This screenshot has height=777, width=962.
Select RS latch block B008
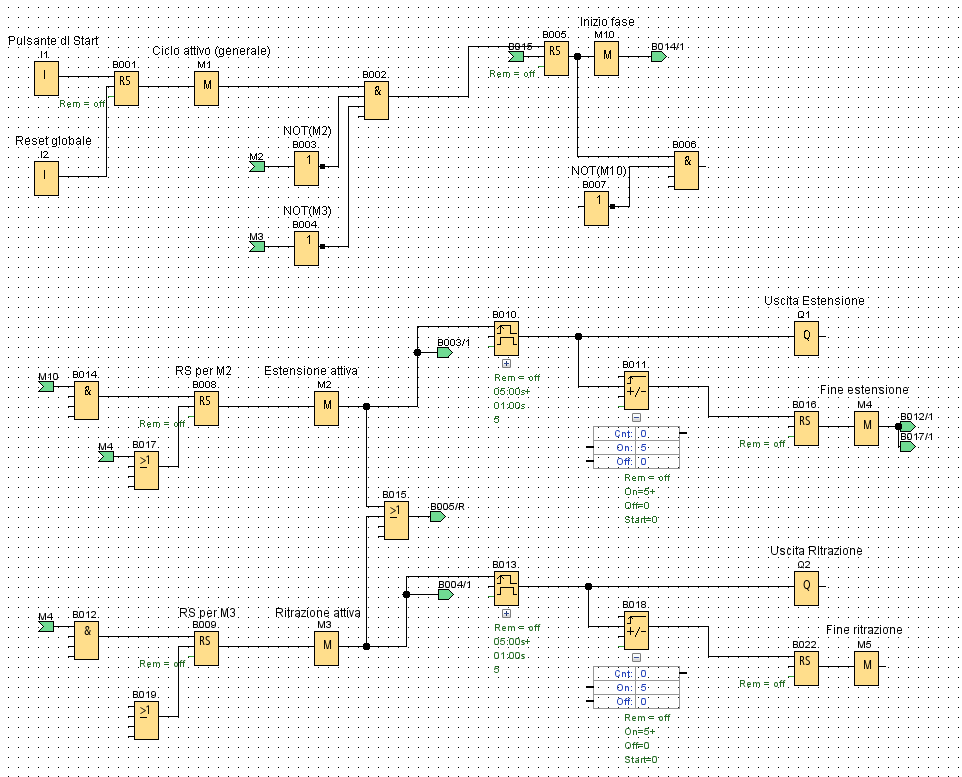click(206, 408)
